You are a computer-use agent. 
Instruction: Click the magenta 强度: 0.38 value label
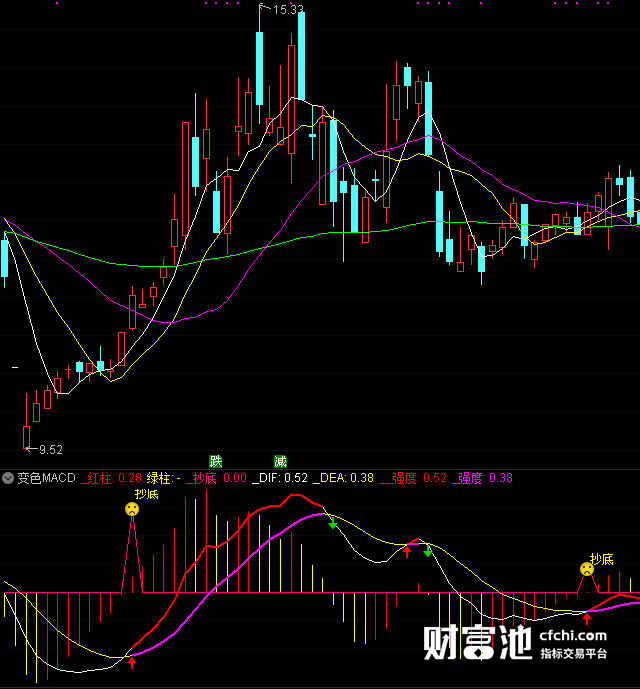(482, 478)
